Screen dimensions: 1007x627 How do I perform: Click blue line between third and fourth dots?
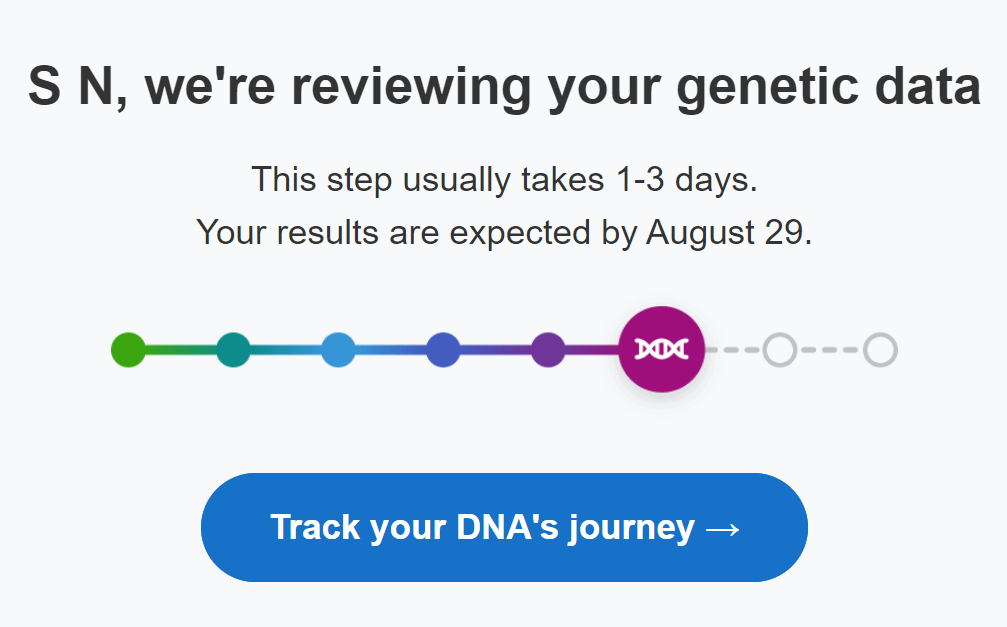click(390, 350)
